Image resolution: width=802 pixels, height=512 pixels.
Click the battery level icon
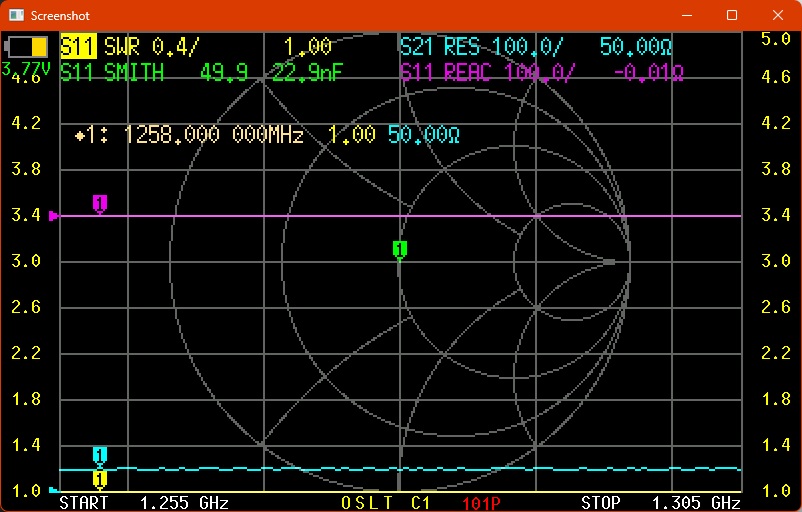tap(28, 47)
